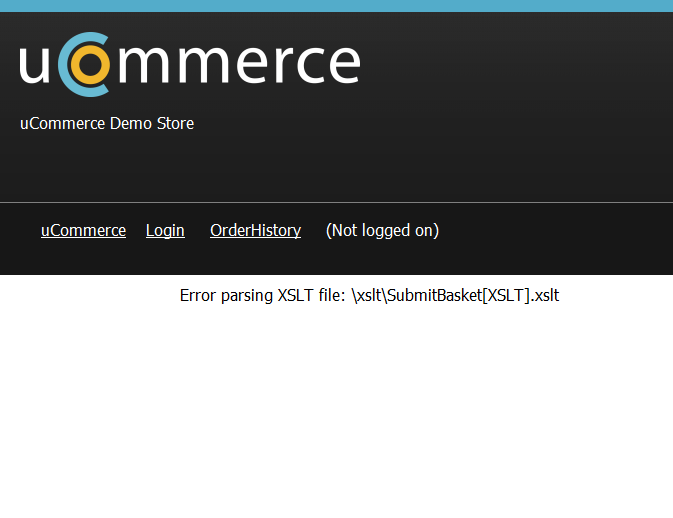Click the light blue strip at the top of the page
The height and width of the screenshot is (518, 673).
[x=336, y=6]
